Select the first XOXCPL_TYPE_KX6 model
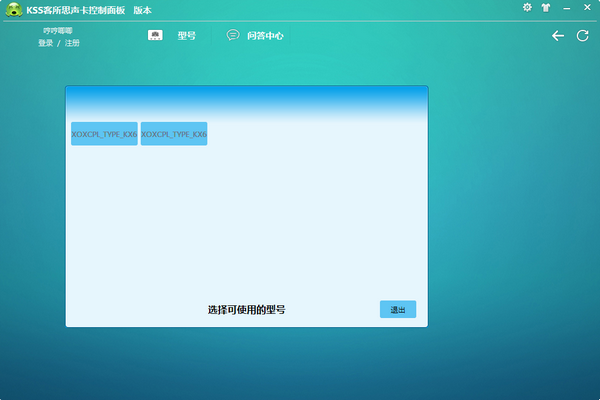This screenshot has width=600, height=400. click(104, 134)
